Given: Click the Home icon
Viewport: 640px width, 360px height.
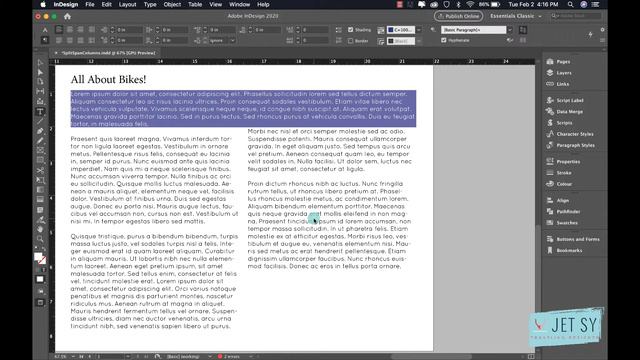Looking at the screenshot, I should 67,16.
